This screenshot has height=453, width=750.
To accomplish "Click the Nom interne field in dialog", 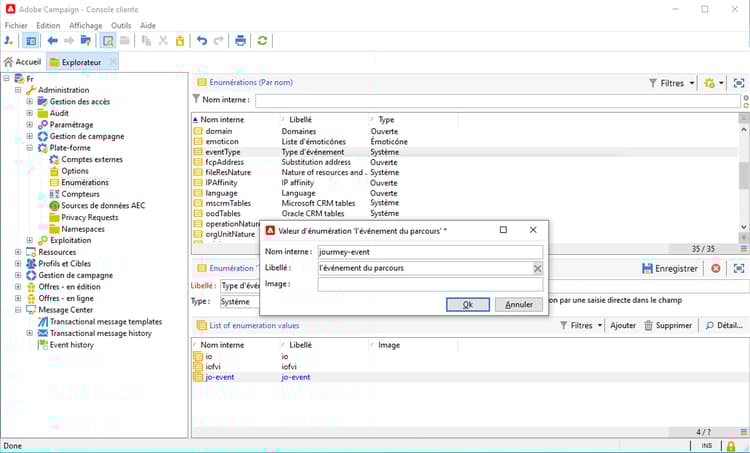I will (430, 252).
